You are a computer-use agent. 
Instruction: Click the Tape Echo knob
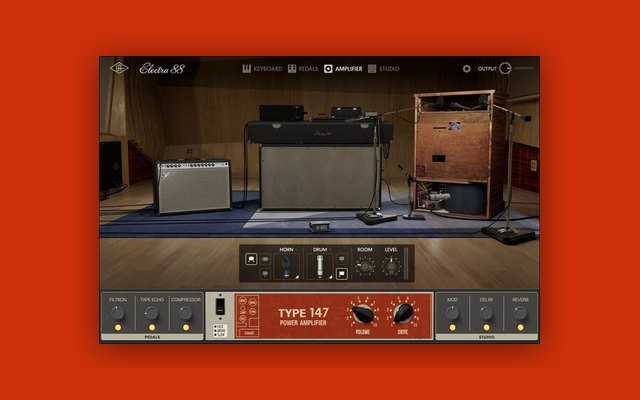click(x=152, y=313)
